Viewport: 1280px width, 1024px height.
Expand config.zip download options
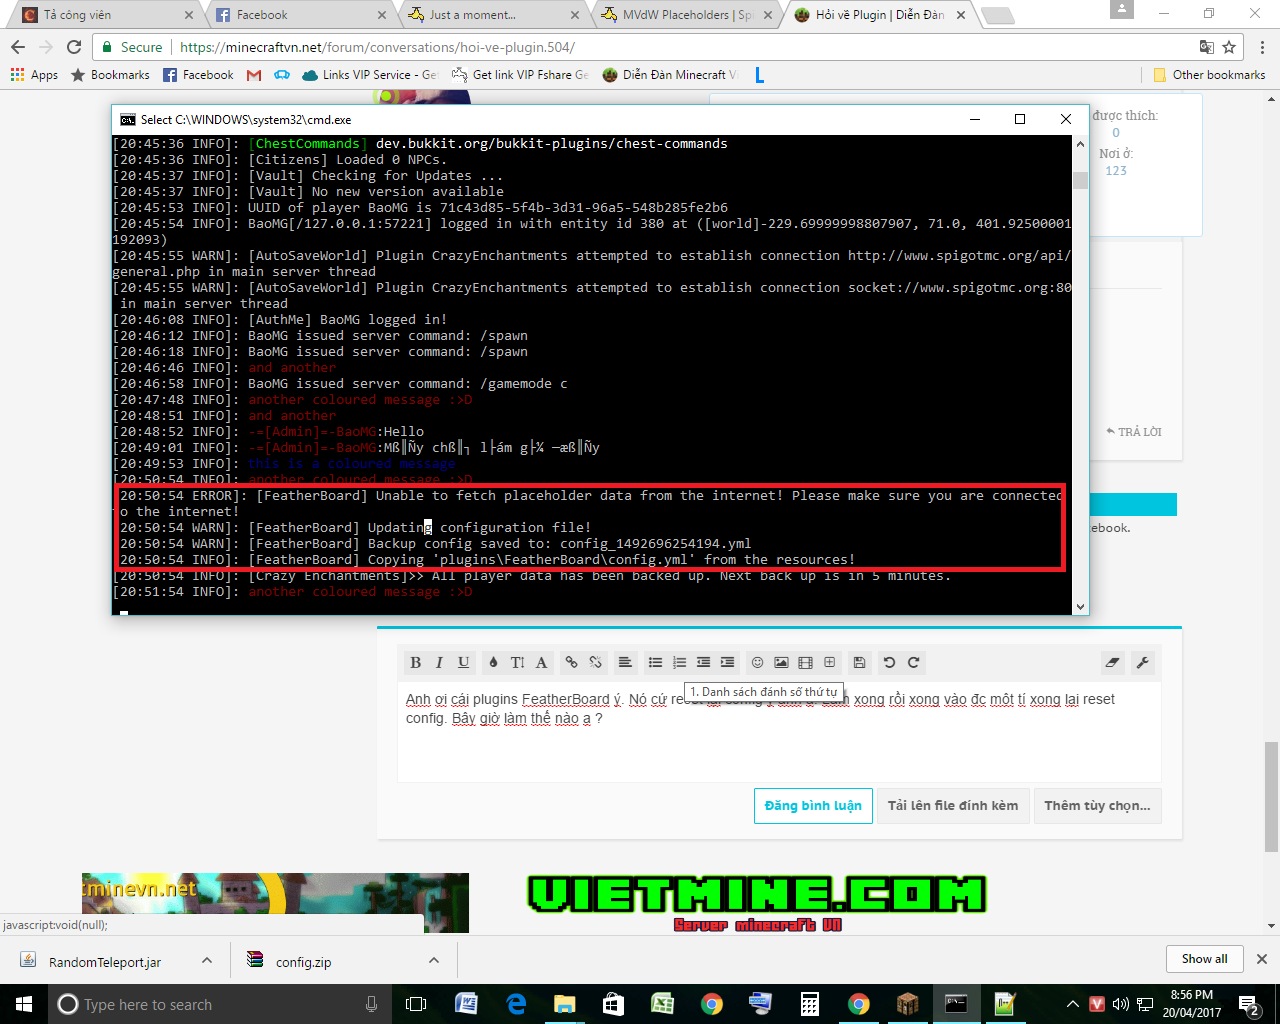coord(433,959)
